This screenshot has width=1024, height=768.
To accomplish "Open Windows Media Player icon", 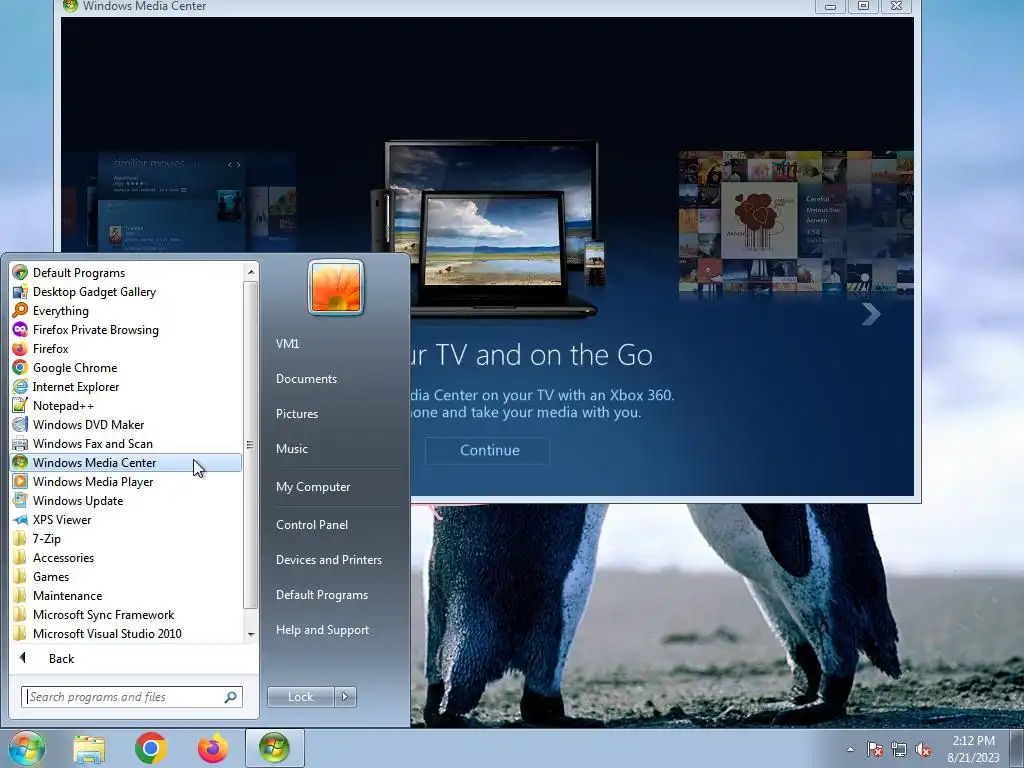I will coord(20,481).
